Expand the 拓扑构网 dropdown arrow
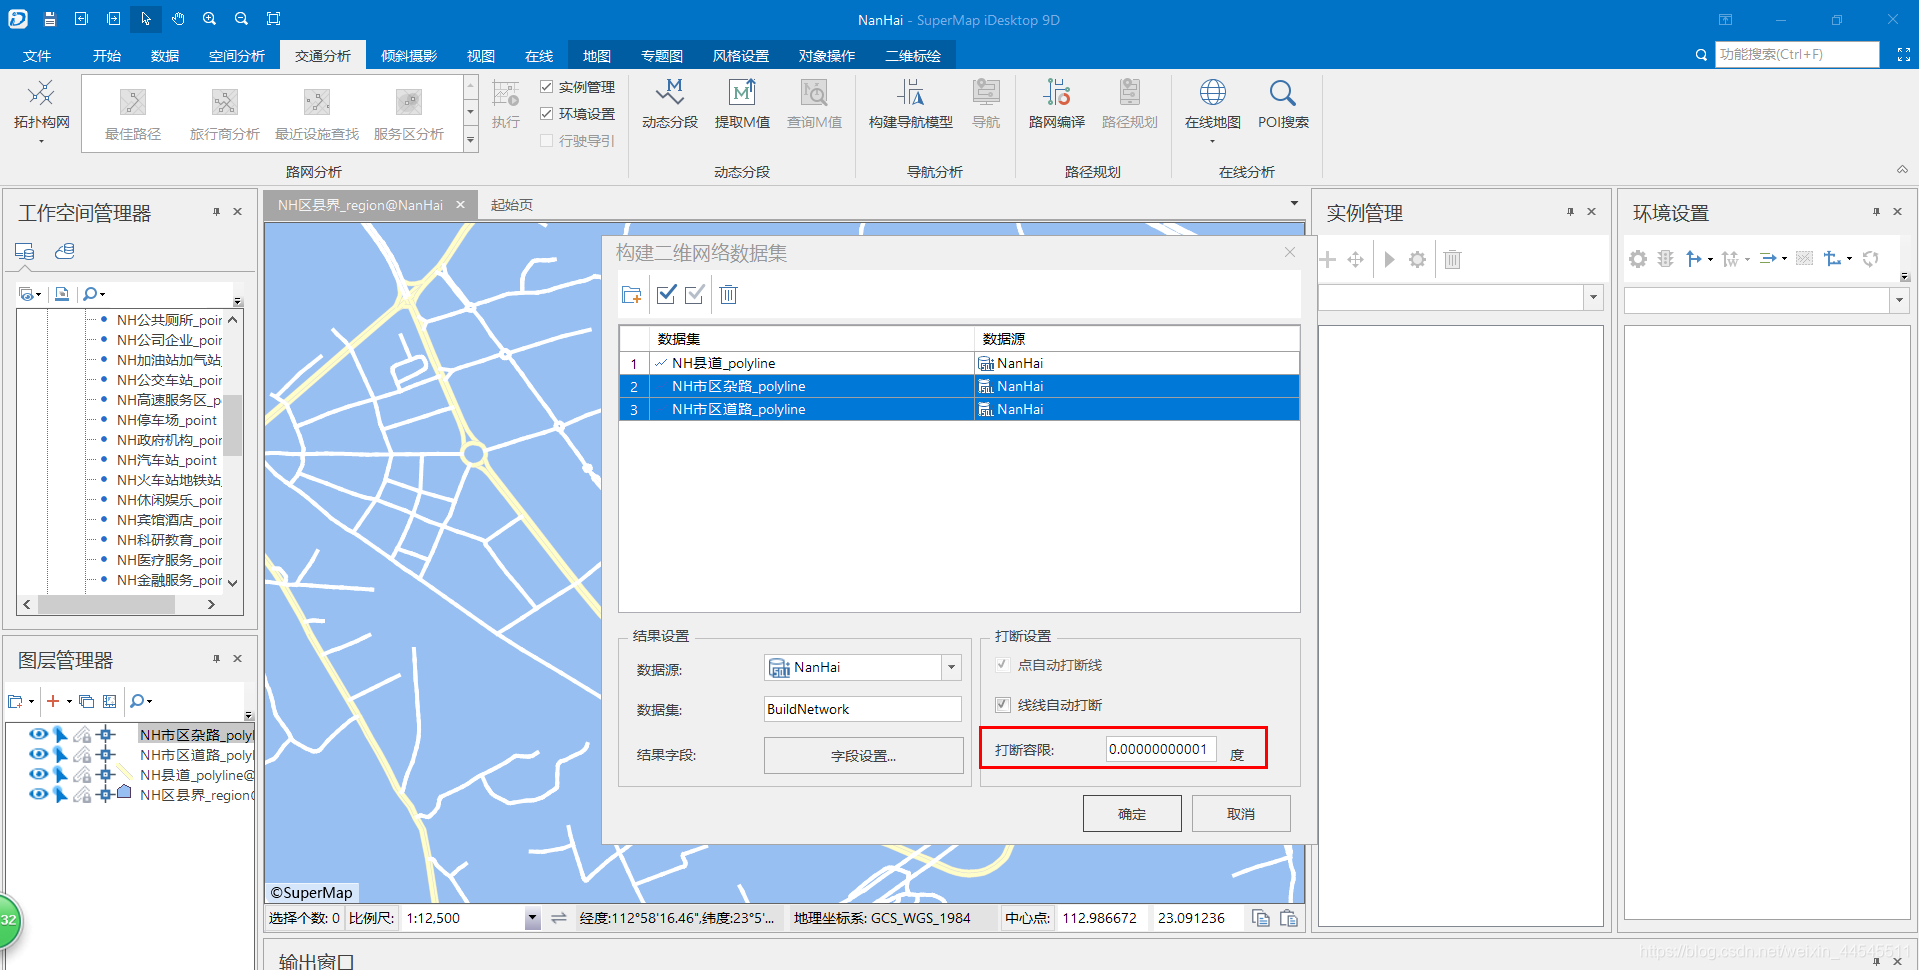1919x970 pixels. coord(41,141)
